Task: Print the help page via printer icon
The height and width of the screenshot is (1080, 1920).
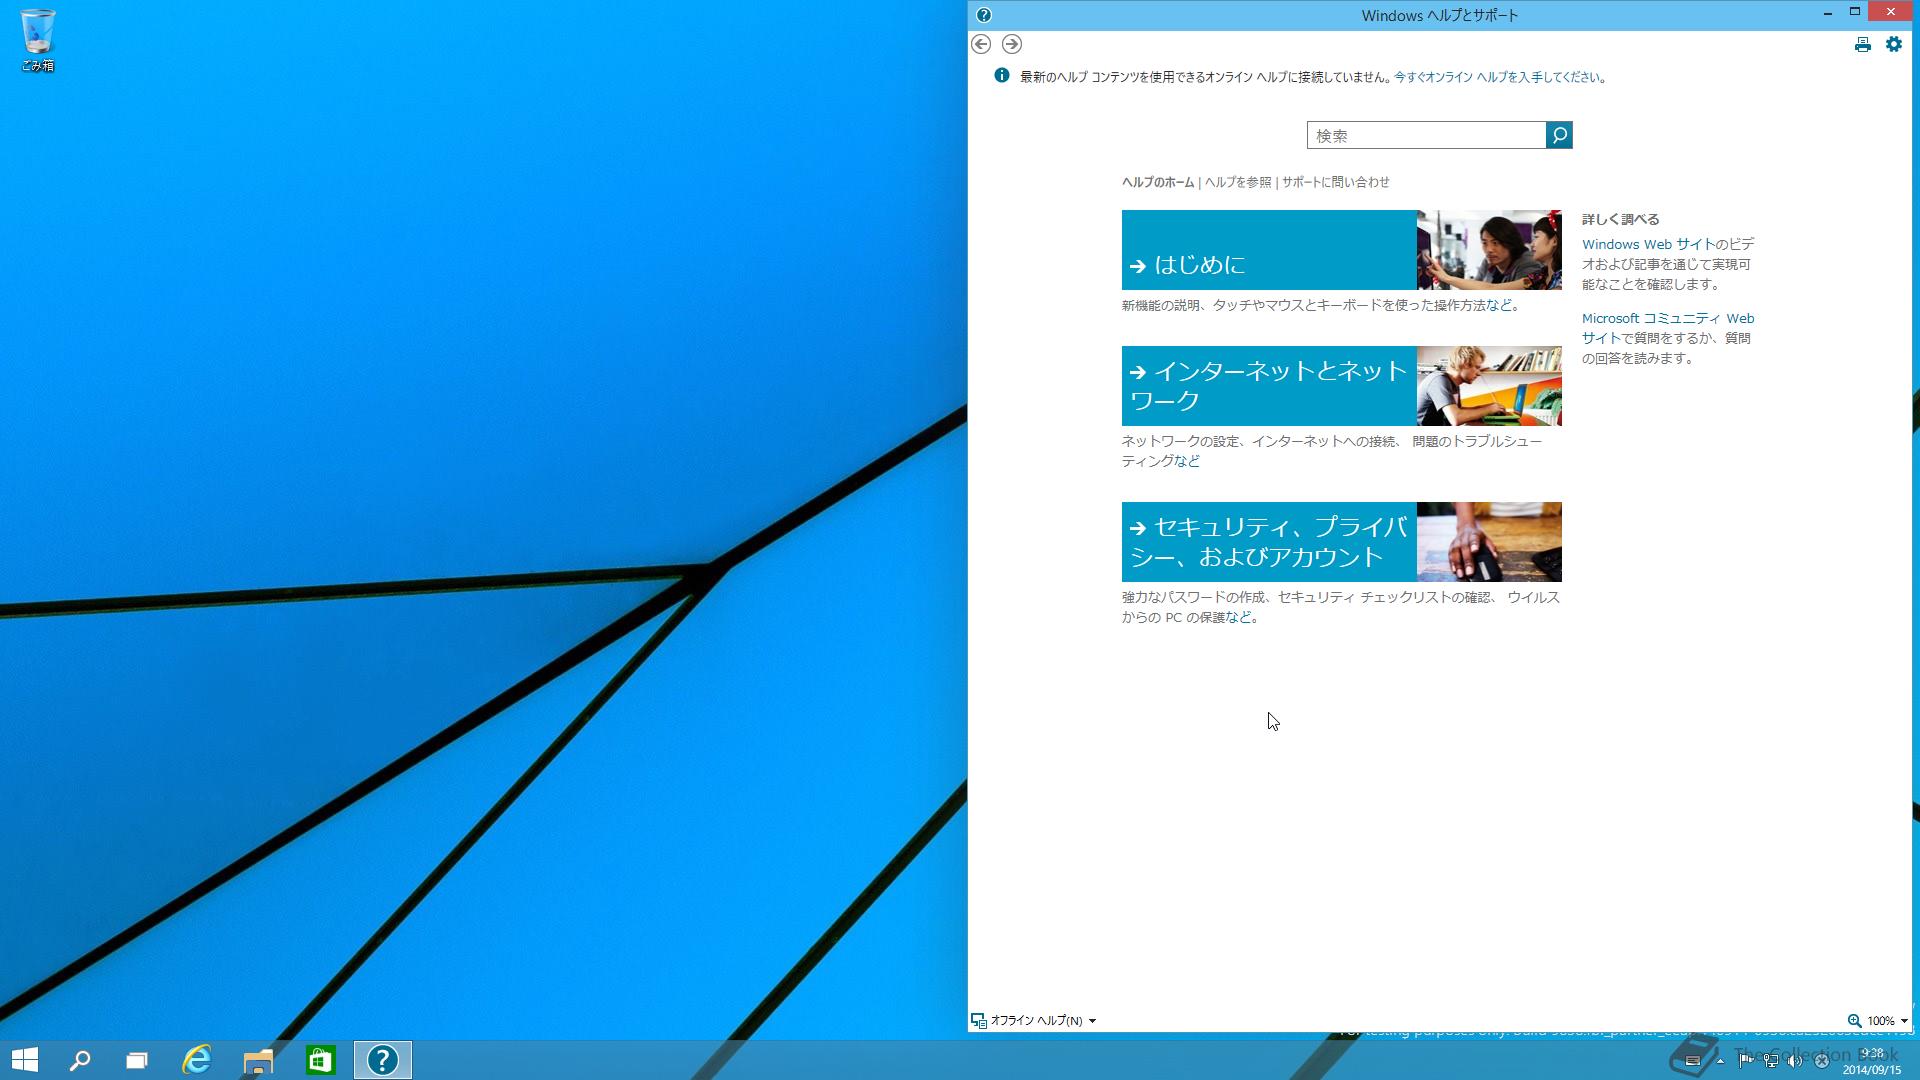Action: [x=1862, y=44]
